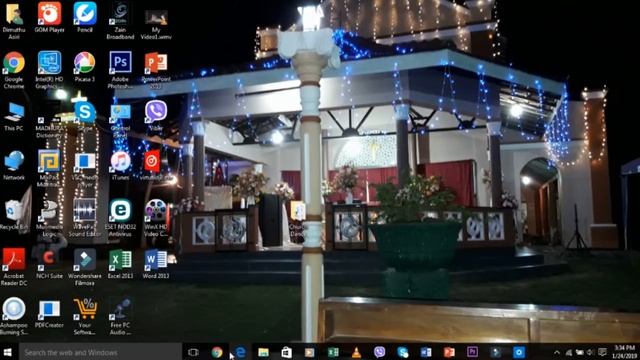Viewport: 640px width, 360px height.
Task: Open the MixPad Multitrack shortcut
Action: [x=49, y=168]
